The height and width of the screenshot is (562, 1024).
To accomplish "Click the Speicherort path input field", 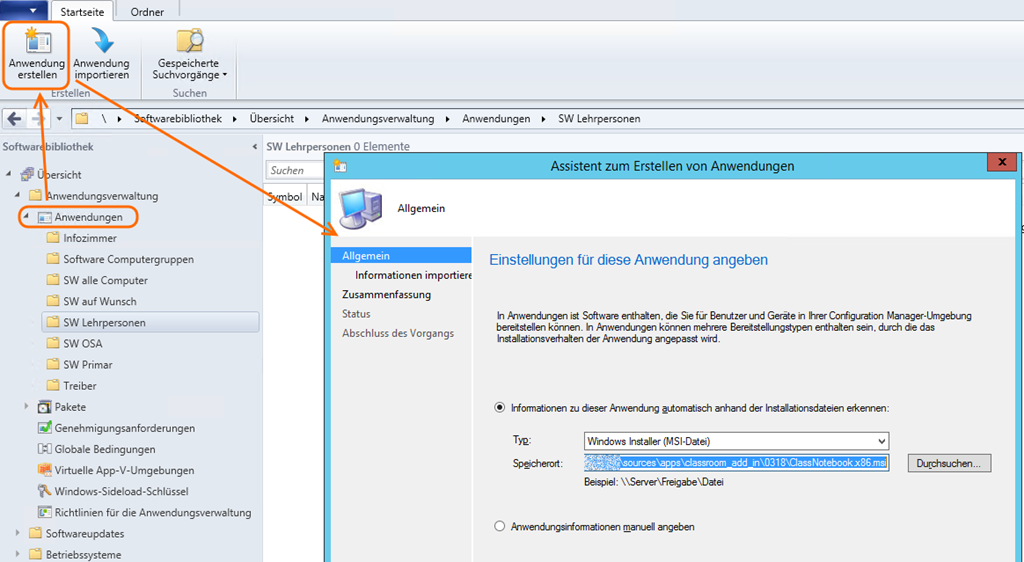I will [x=735, y=463].
